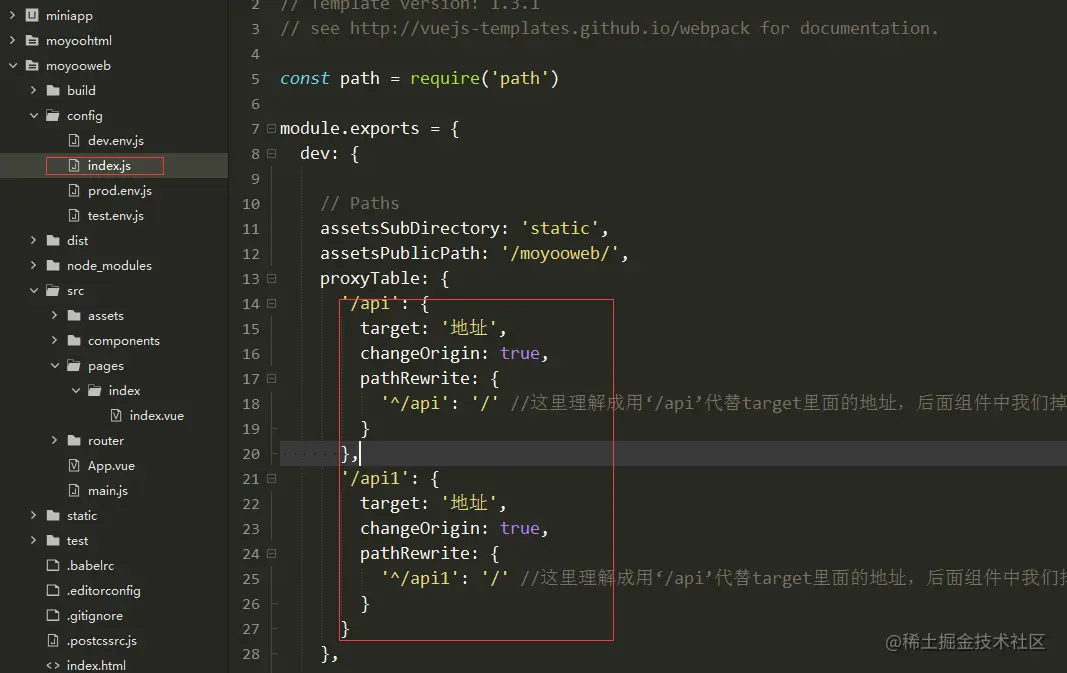Click the main.js file icon

(74, 491)
